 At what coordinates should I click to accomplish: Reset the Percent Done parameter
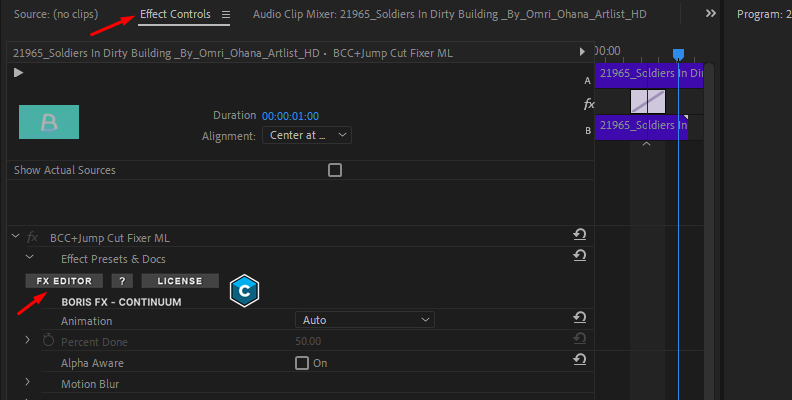579,338
